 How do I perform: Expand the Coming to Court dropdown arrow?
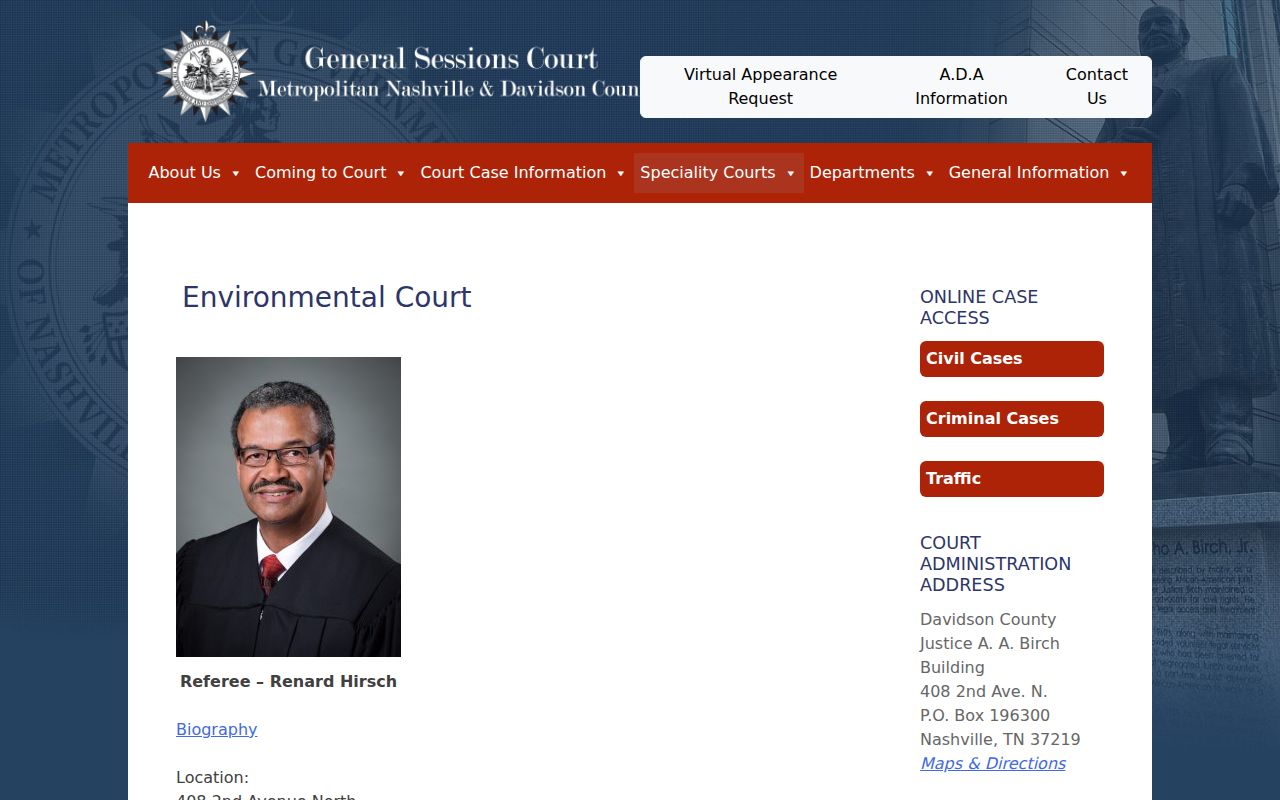coord(401,173)
